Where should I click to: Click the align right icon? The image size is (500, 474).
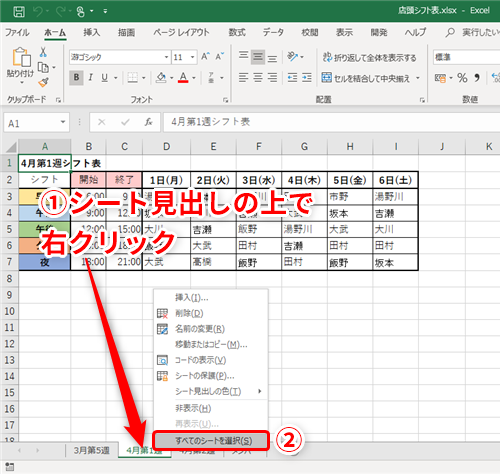point(272,78)
